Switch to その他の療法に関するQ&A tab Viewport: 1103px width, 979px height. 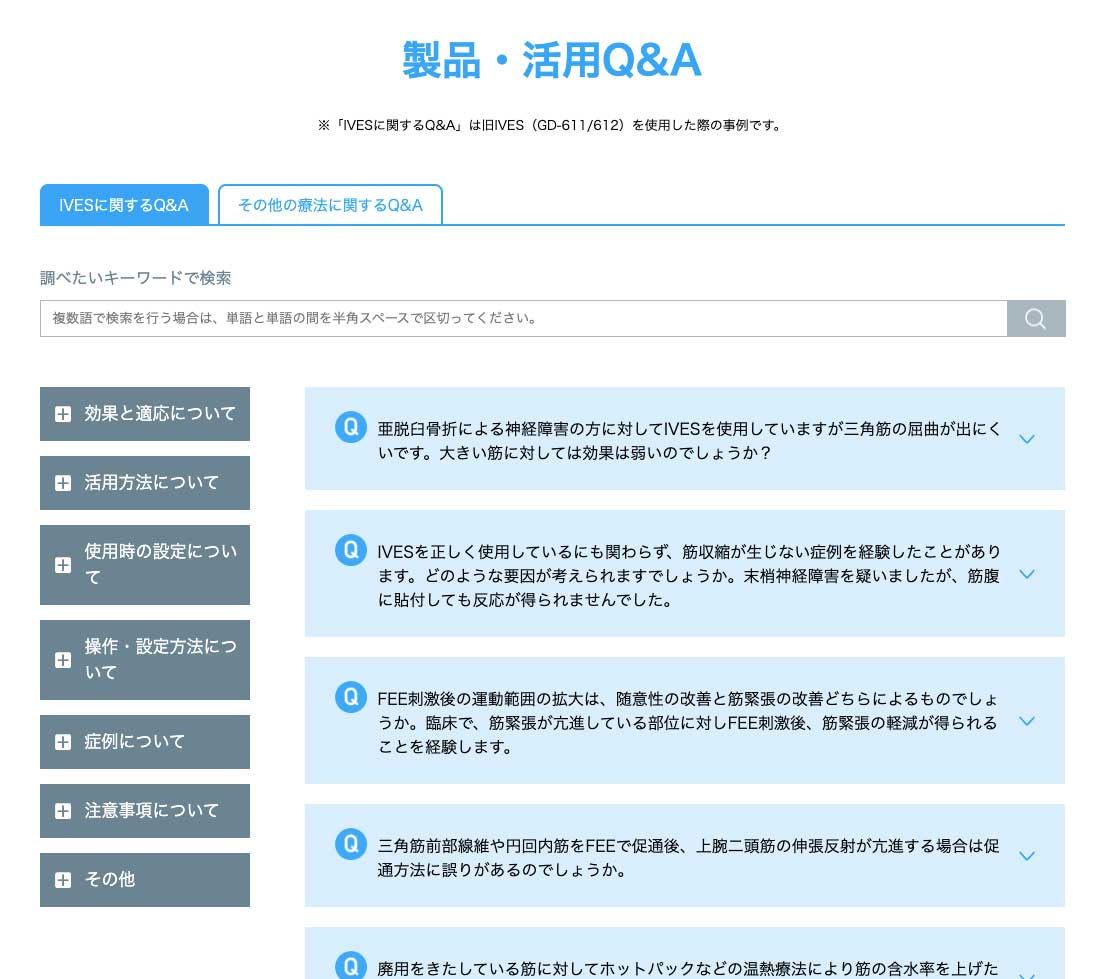pyautogui.click(x=330, y=205)
